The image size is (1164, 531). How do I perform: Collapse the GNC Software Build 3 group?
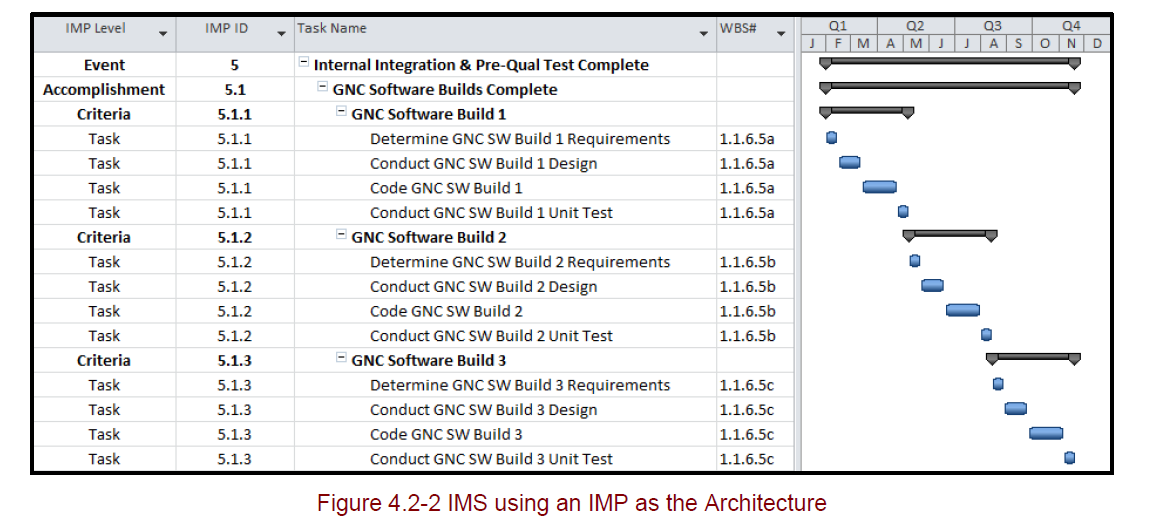point(341,359)
